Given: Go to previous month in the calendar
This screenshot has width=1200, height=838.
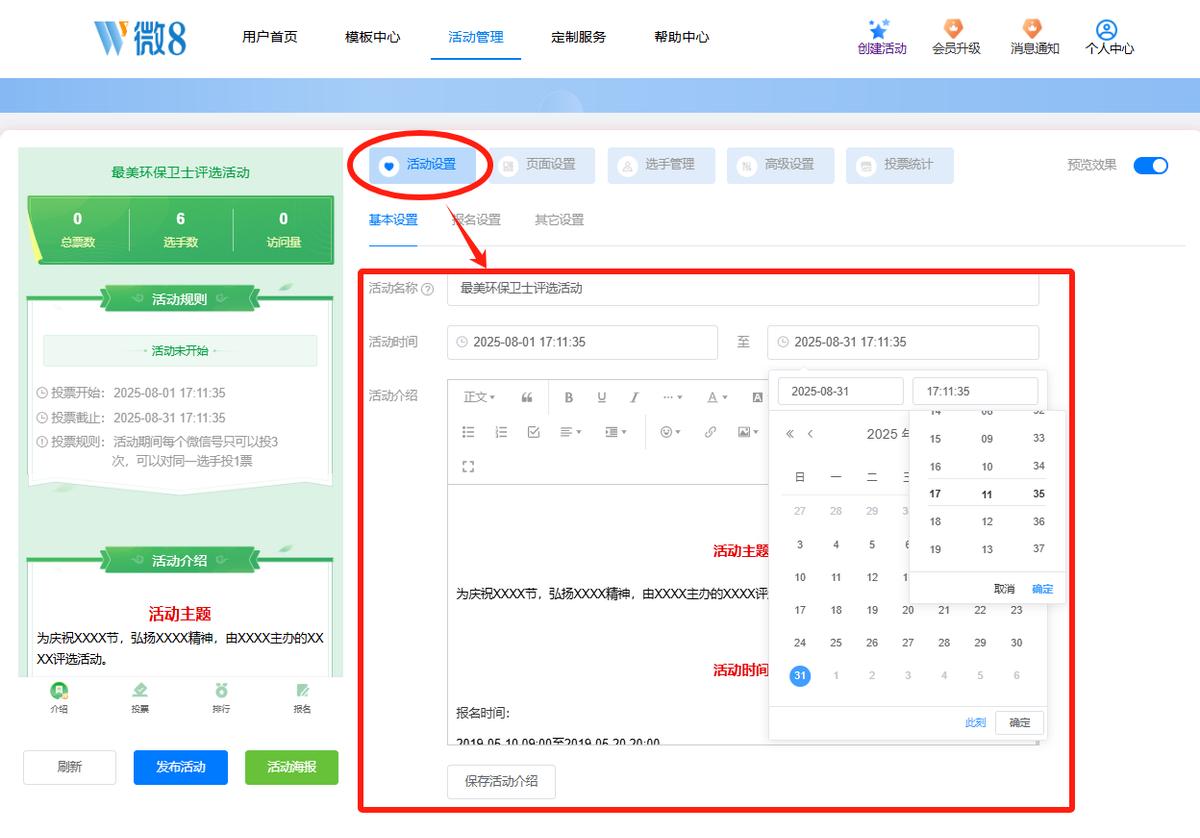Looking at the screenshot, I should coord(810,433).
